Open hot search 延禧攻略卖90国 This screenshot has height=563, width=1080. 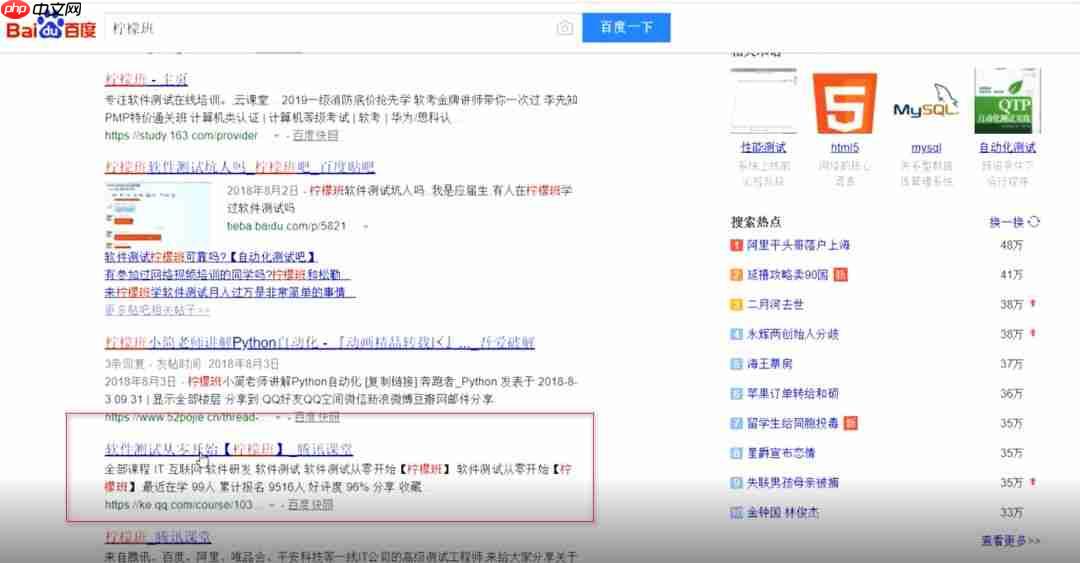tap(787, 274)
